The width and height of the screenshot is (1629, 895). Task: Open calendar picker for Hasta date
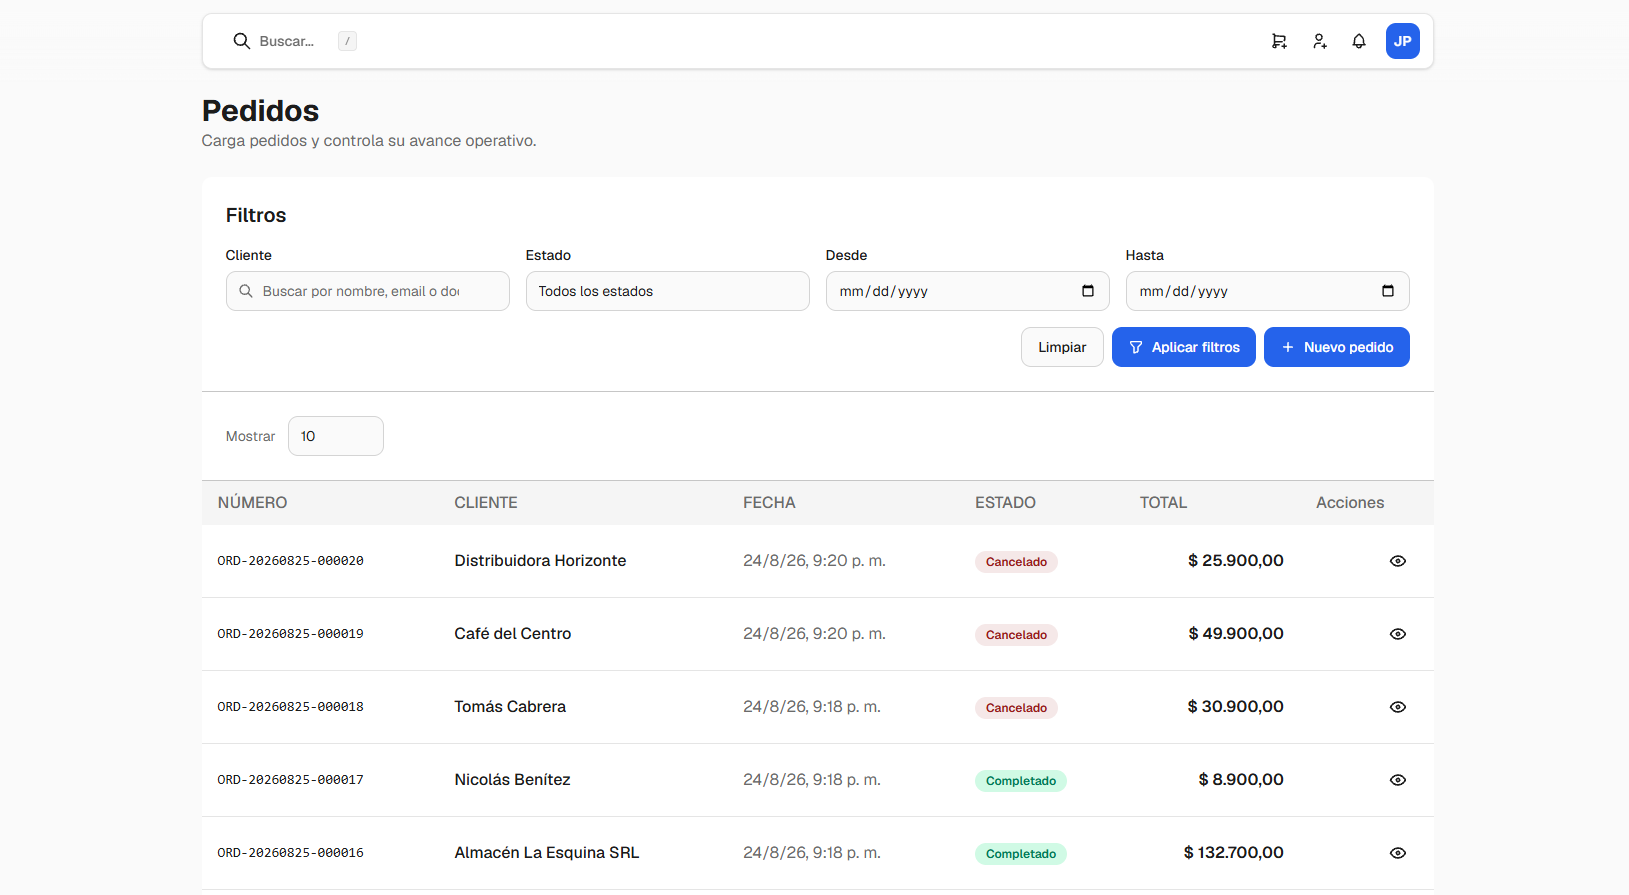(1388, 291)
